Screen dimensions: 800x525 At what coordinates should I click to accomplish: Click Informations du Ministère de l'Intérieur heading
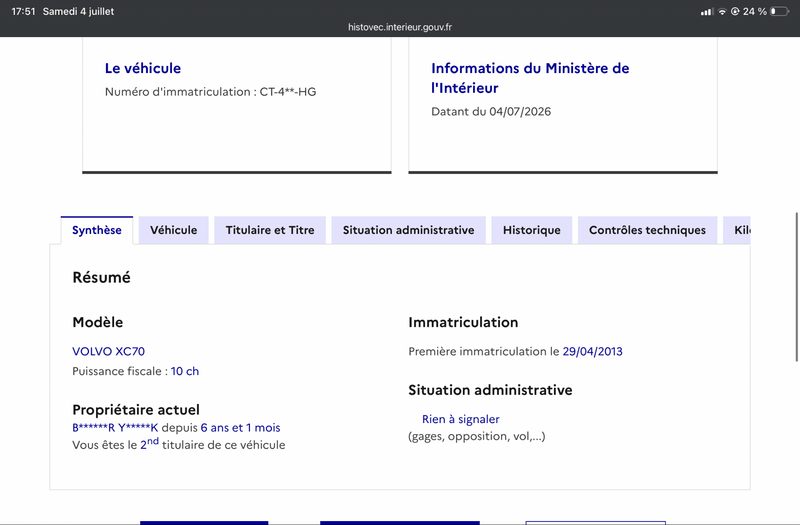pos(530,78)
